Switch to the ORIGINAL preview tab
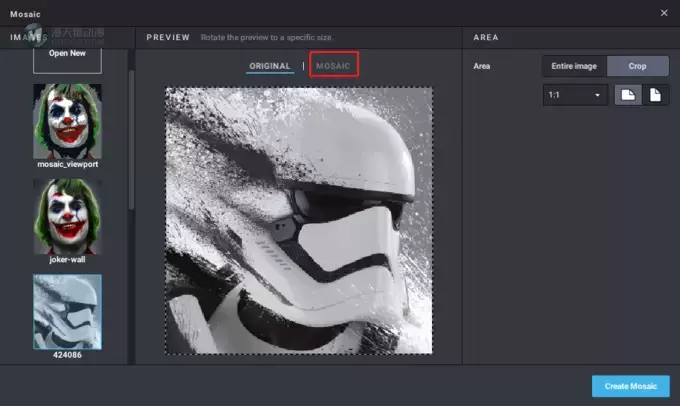Viewport: 680px width, 406px height. click(x=270, y=66)
